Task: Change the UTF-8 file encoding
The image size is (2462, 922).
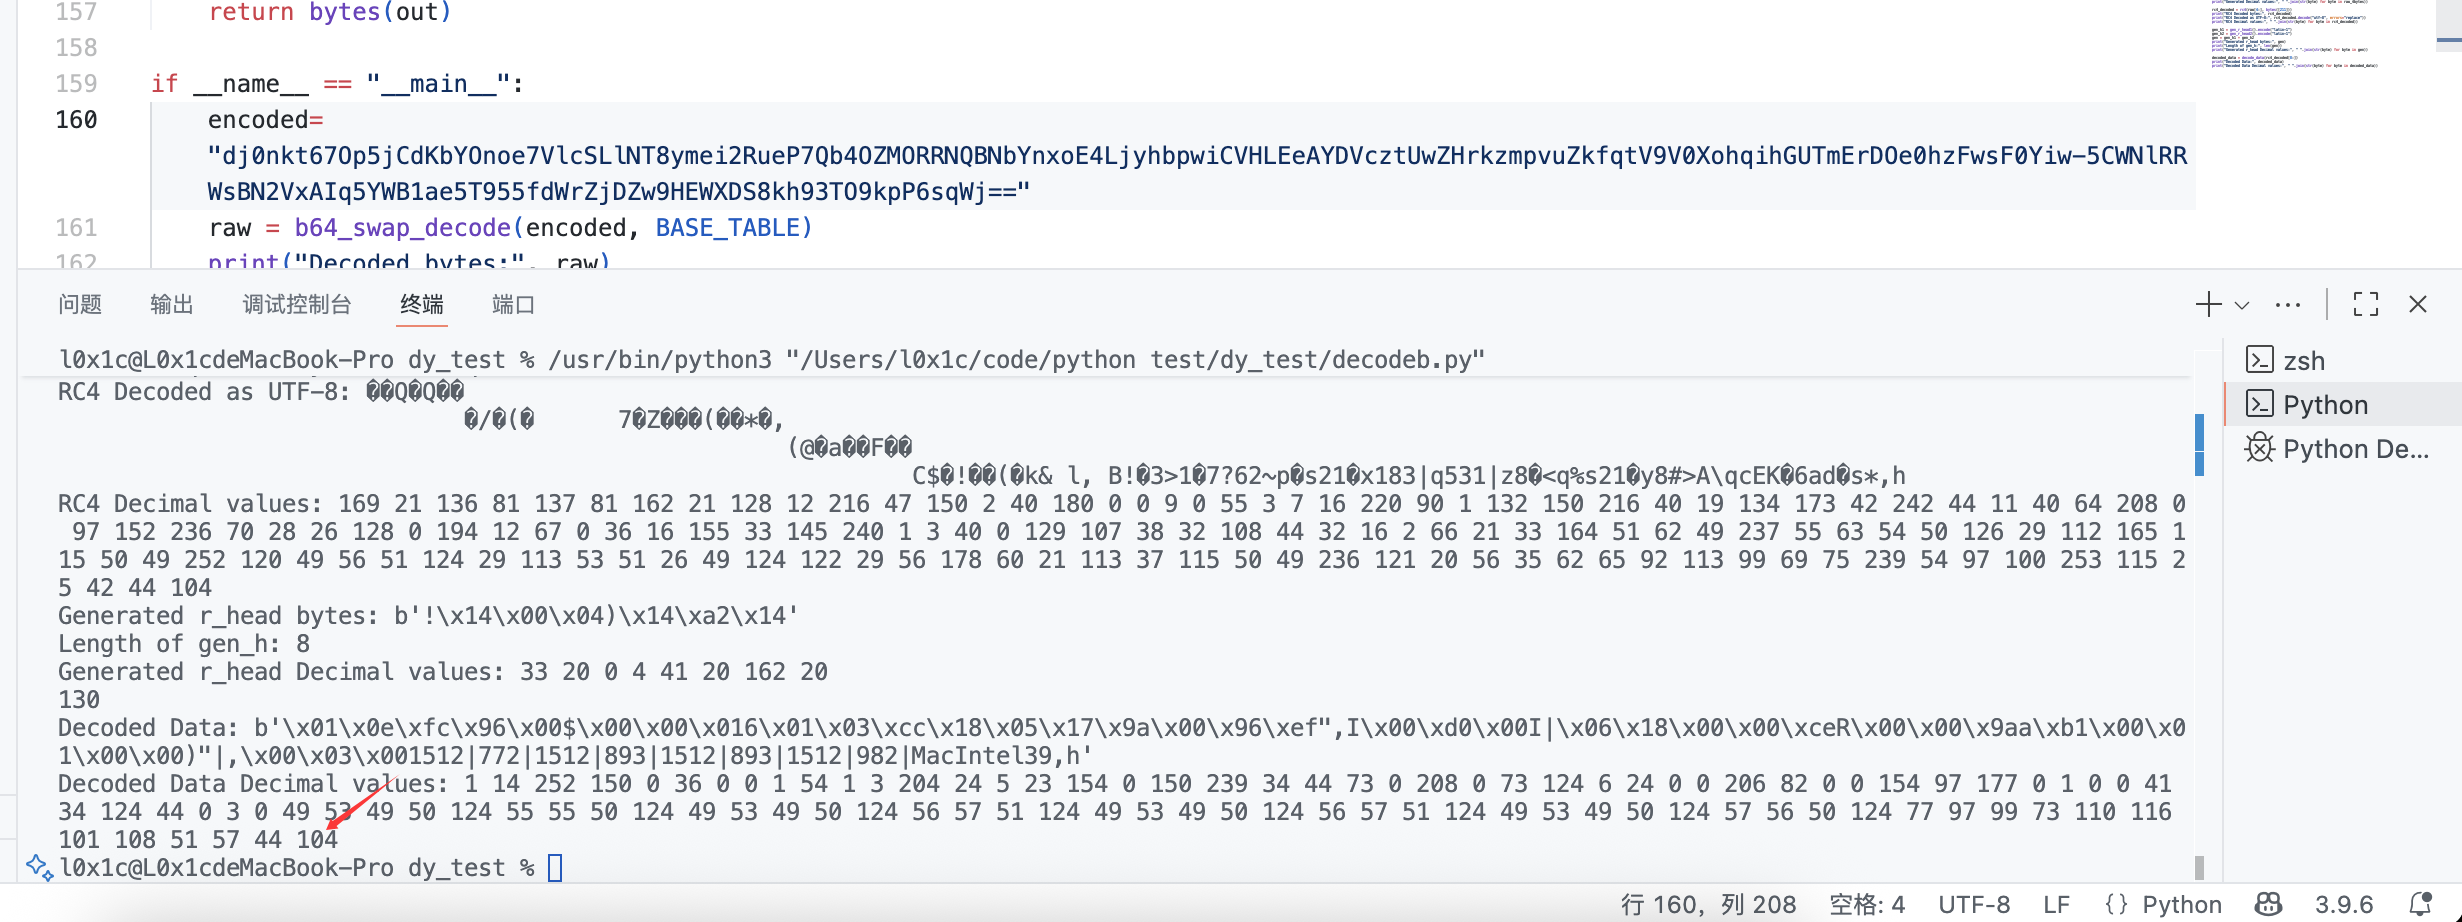Action: (1973, 904)
